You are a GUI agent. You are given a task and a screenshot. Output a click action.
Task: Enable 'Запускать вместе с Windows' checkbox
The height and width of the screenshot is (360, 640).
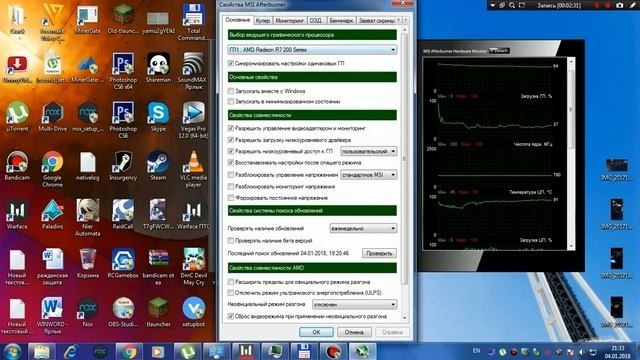[231, 91]
